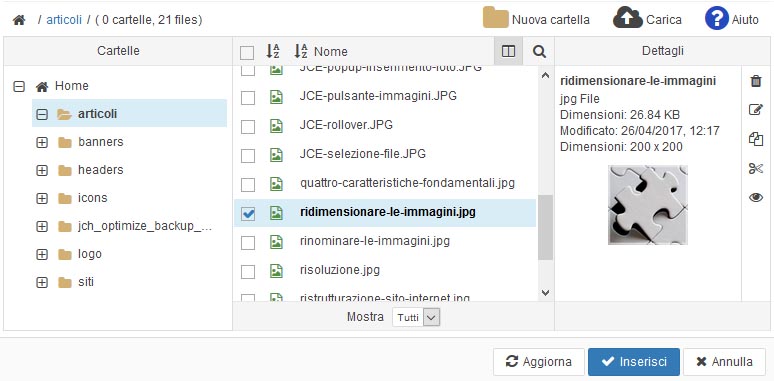Select file quattro-caratteristiche-fondamentali.jpg
Screen dimensions: 774x381
[x=407, y=184]
